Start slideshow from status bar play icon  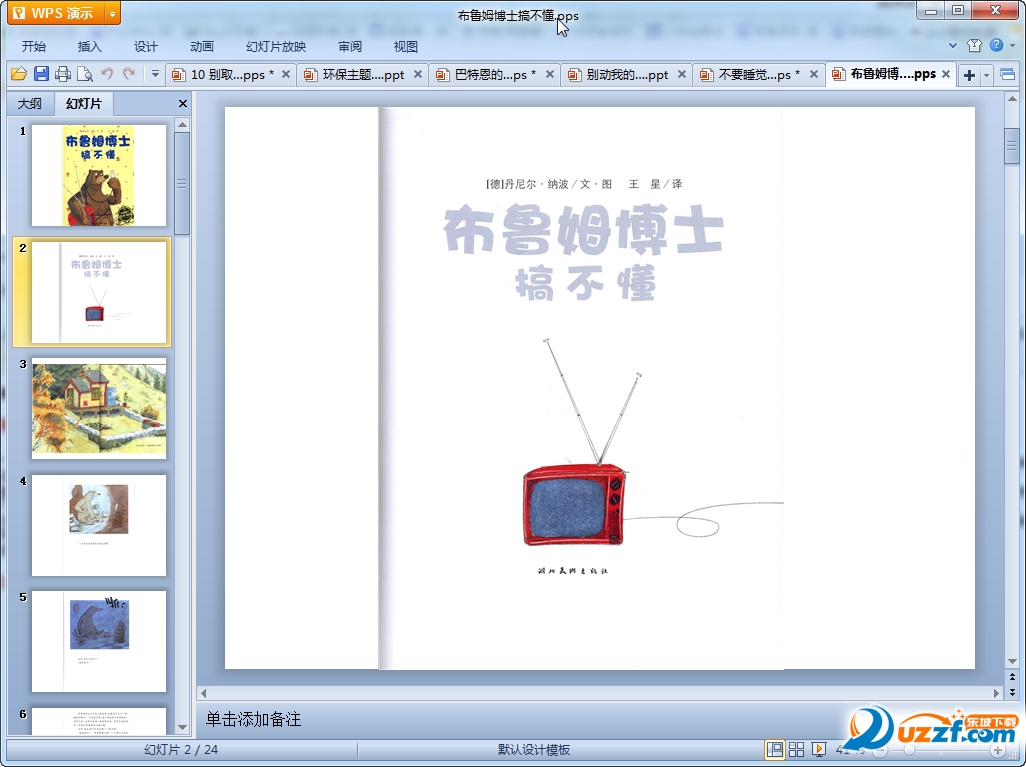point(818,749)
